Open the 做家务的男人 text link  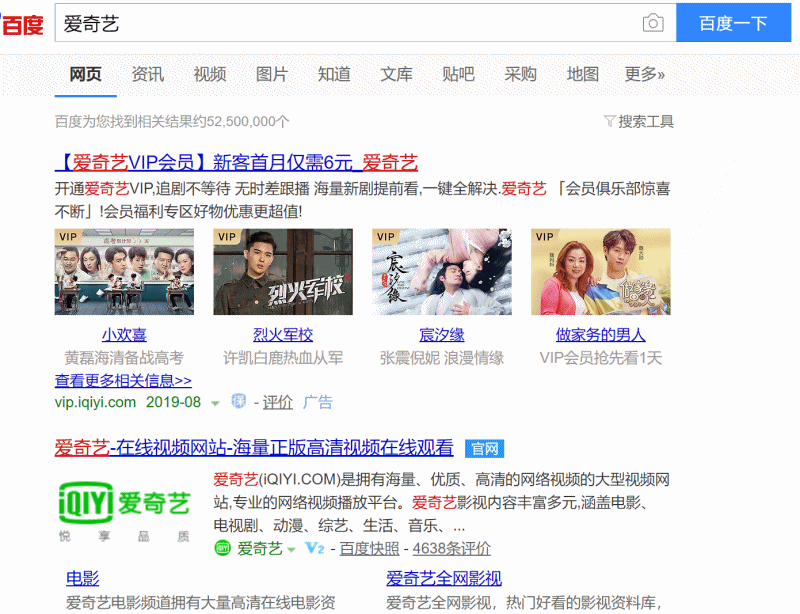tap(601, 335)
